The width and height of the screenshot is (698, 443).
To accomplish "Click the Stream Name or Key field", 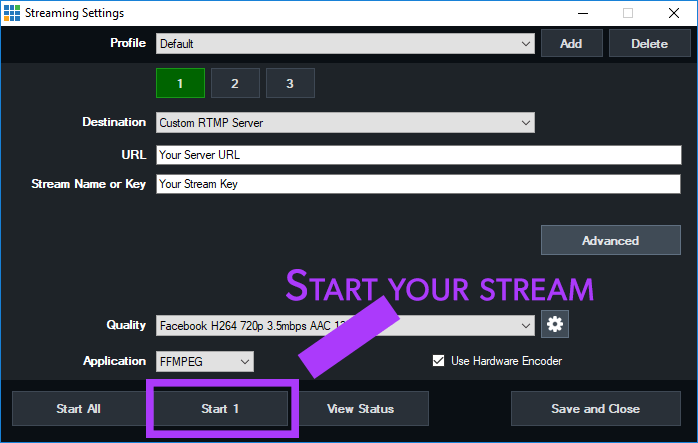I will [x=418, y=184].
